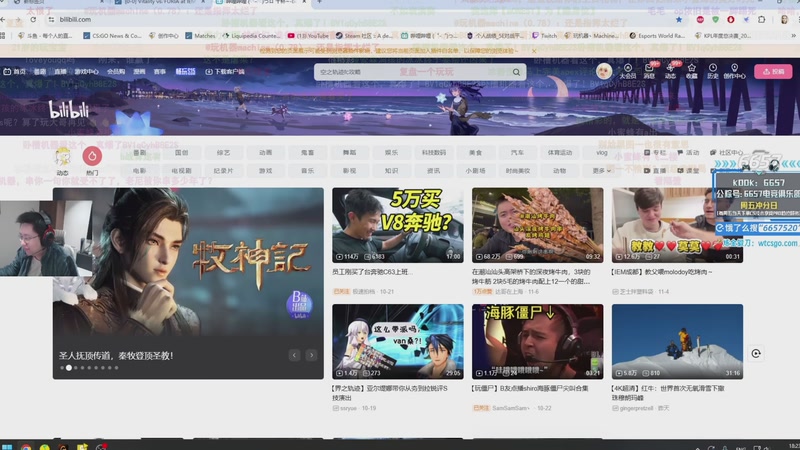Select the 汽车 category chip
800x450 pixels.
point(517,153)
